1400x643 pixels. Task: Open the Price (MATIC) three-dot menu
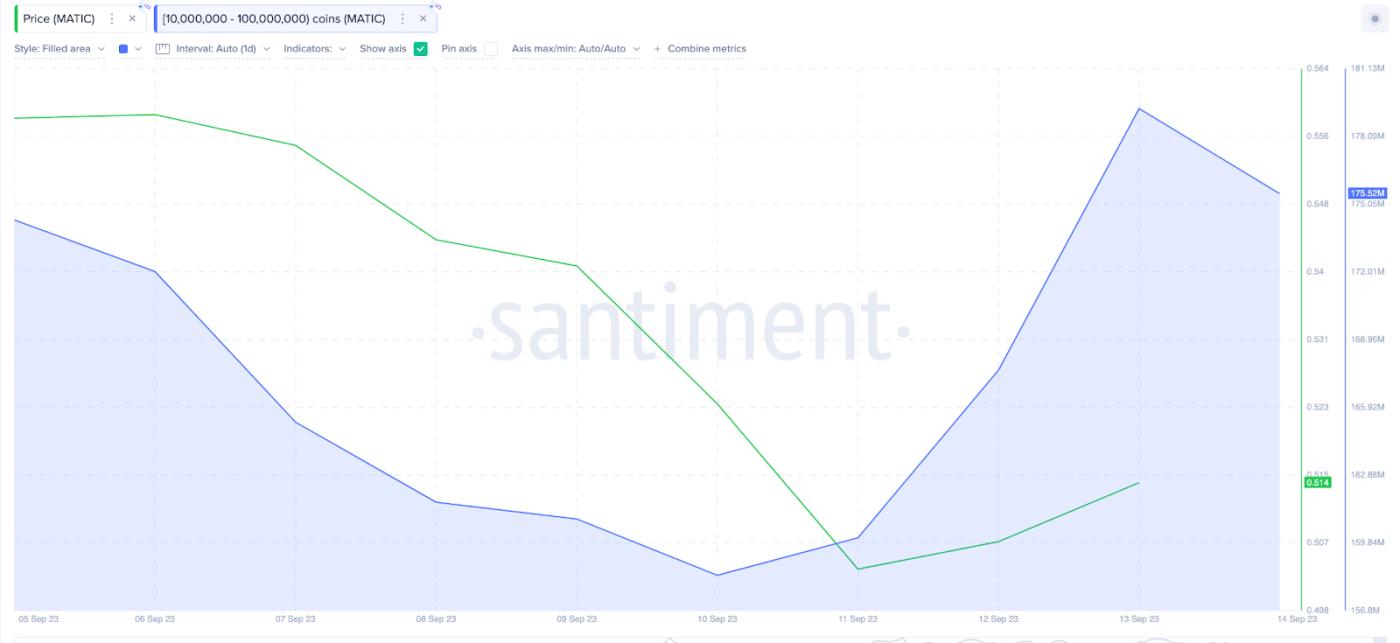112,19
